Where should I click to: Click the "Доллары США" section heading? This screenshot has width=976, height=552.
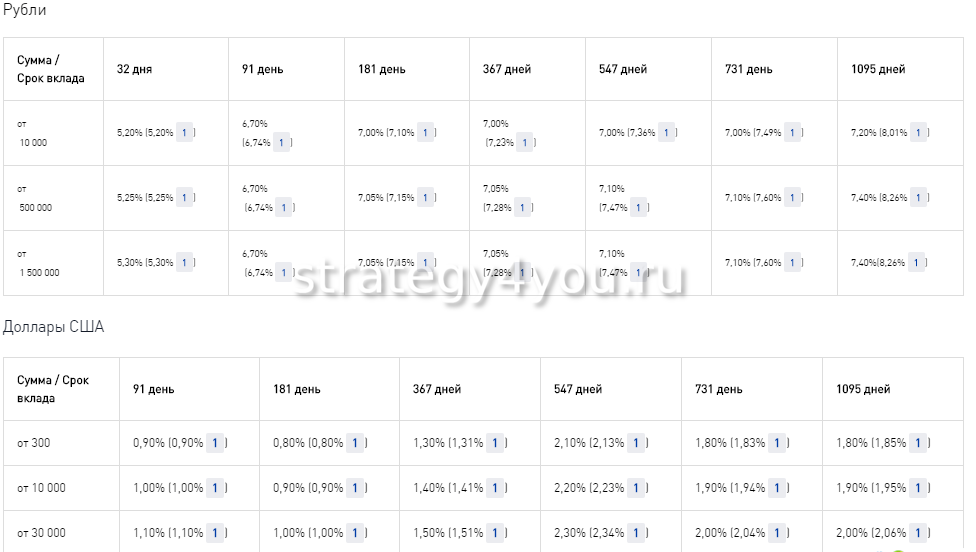coord(54,327)
